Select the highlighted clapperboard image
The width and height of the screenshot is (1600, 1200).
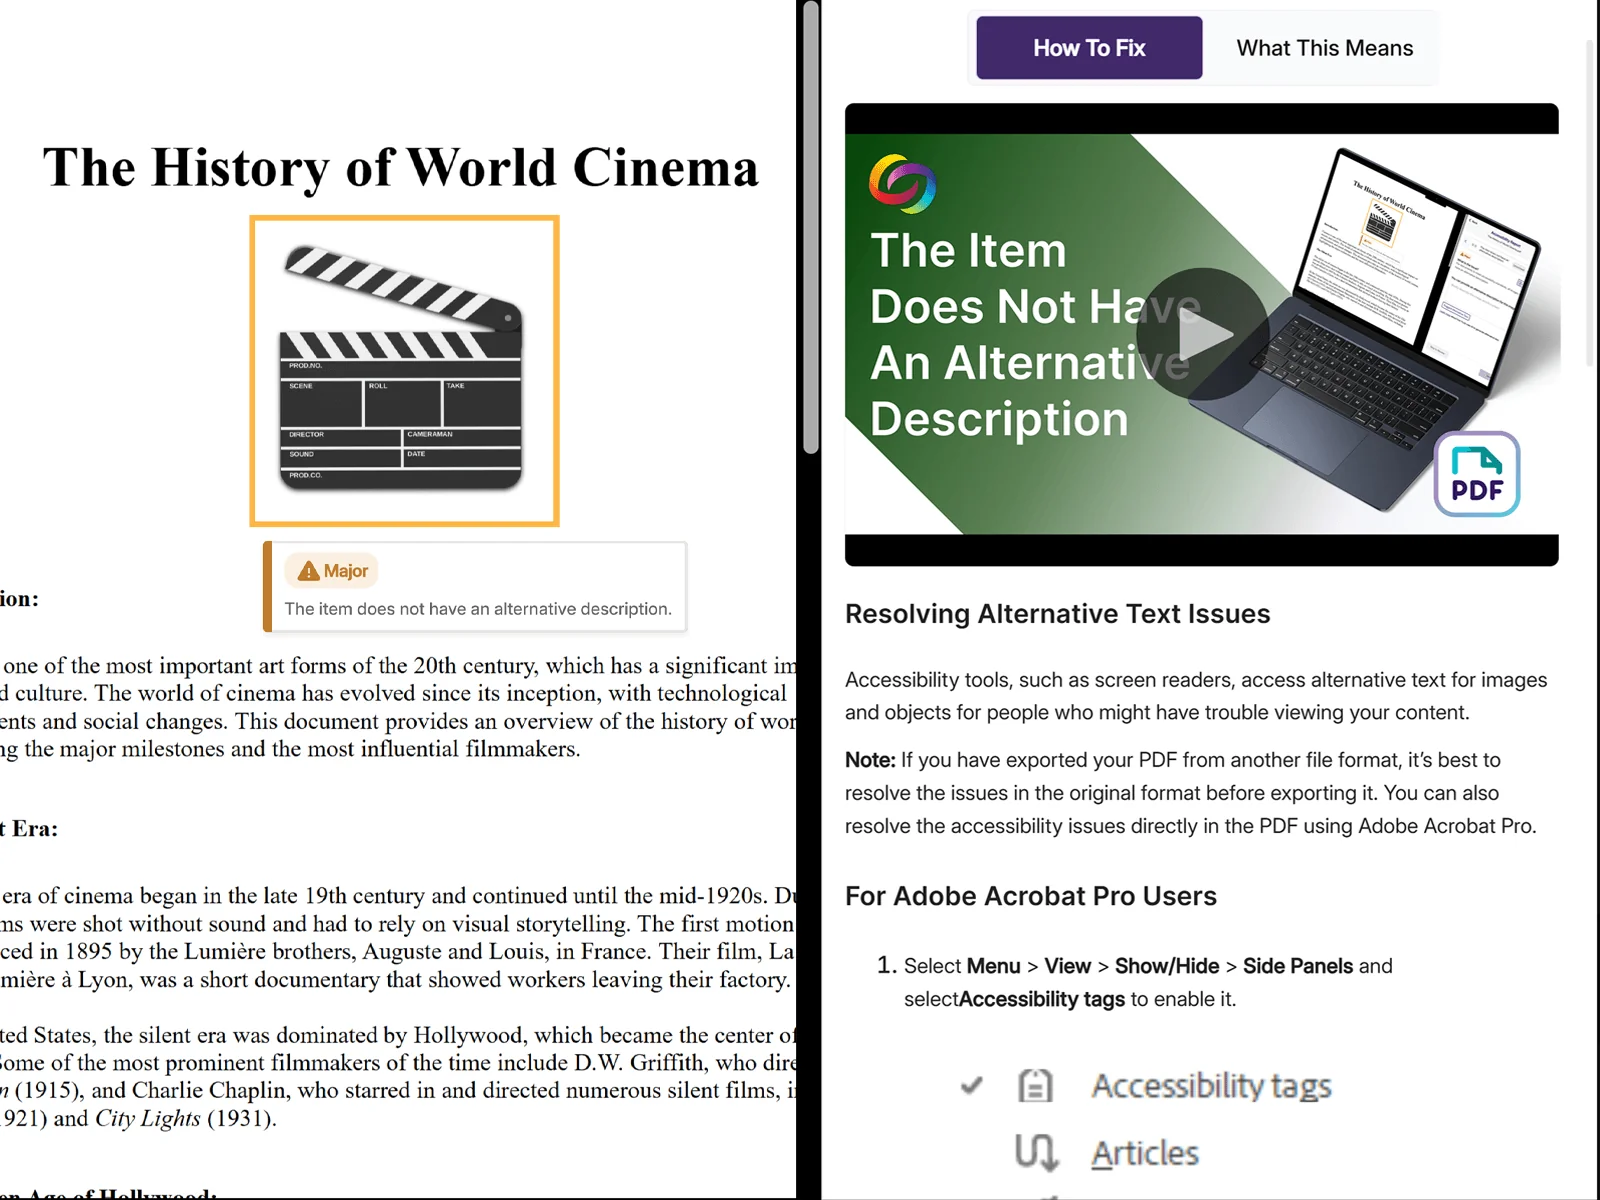pos(404,370)
